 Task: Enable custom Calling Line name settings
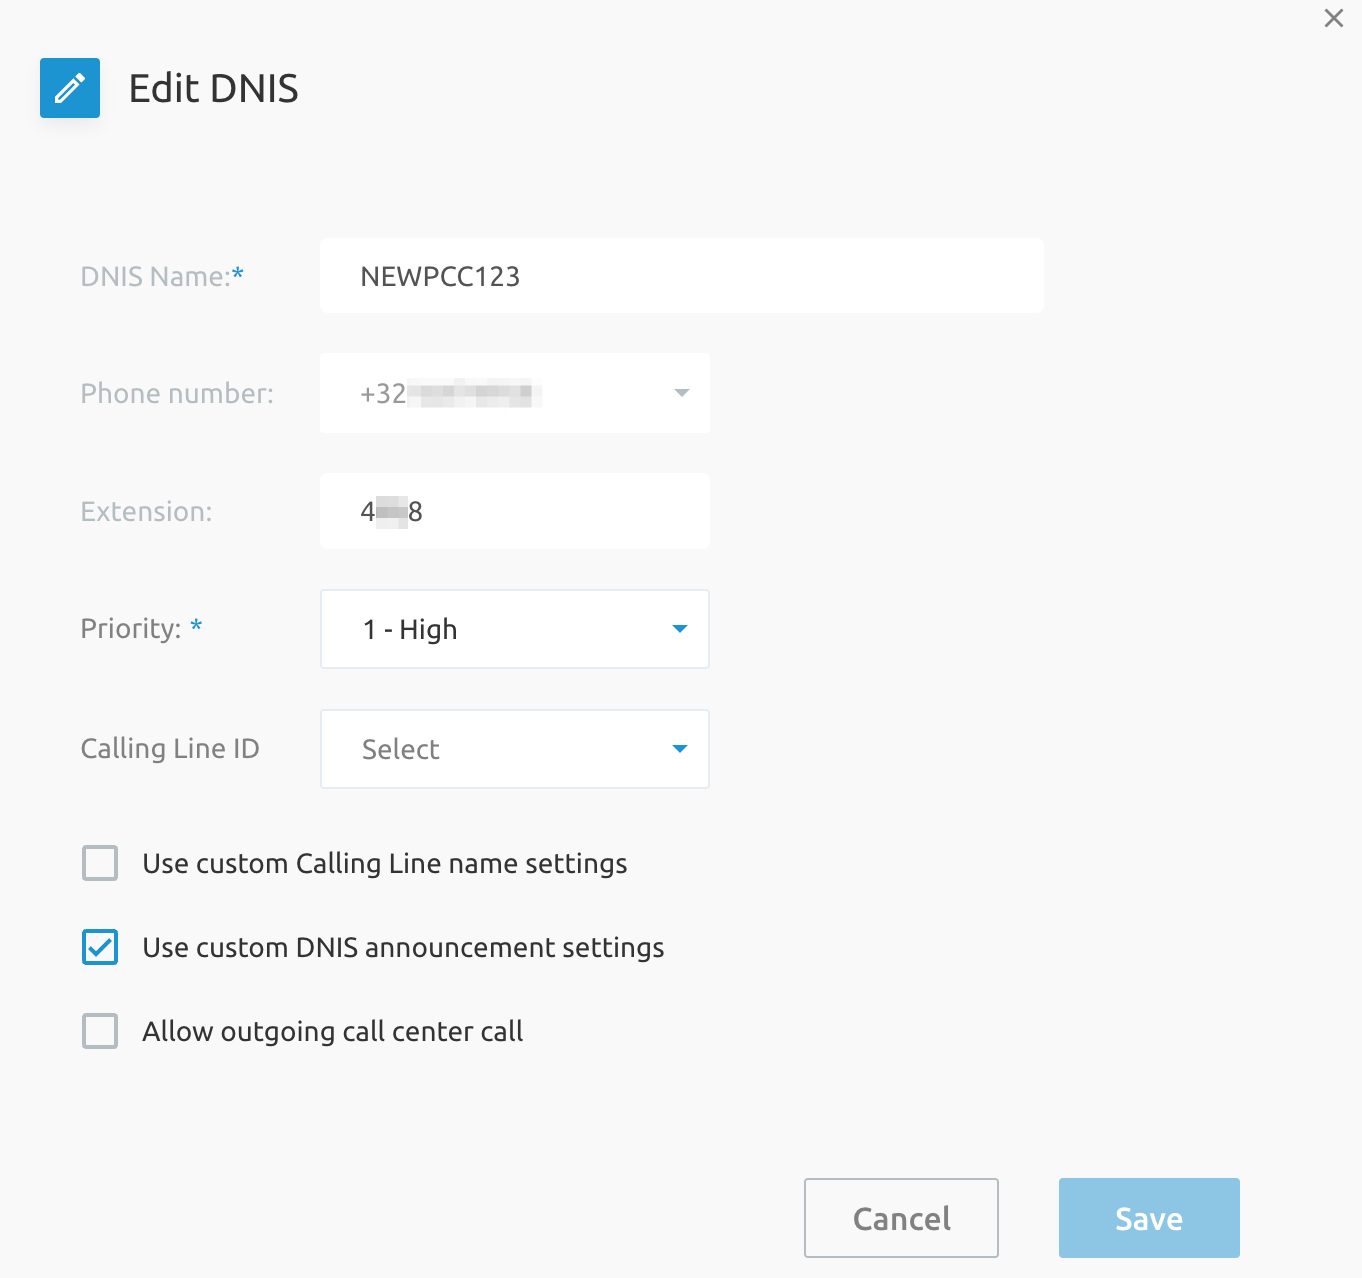pos(100,863)
